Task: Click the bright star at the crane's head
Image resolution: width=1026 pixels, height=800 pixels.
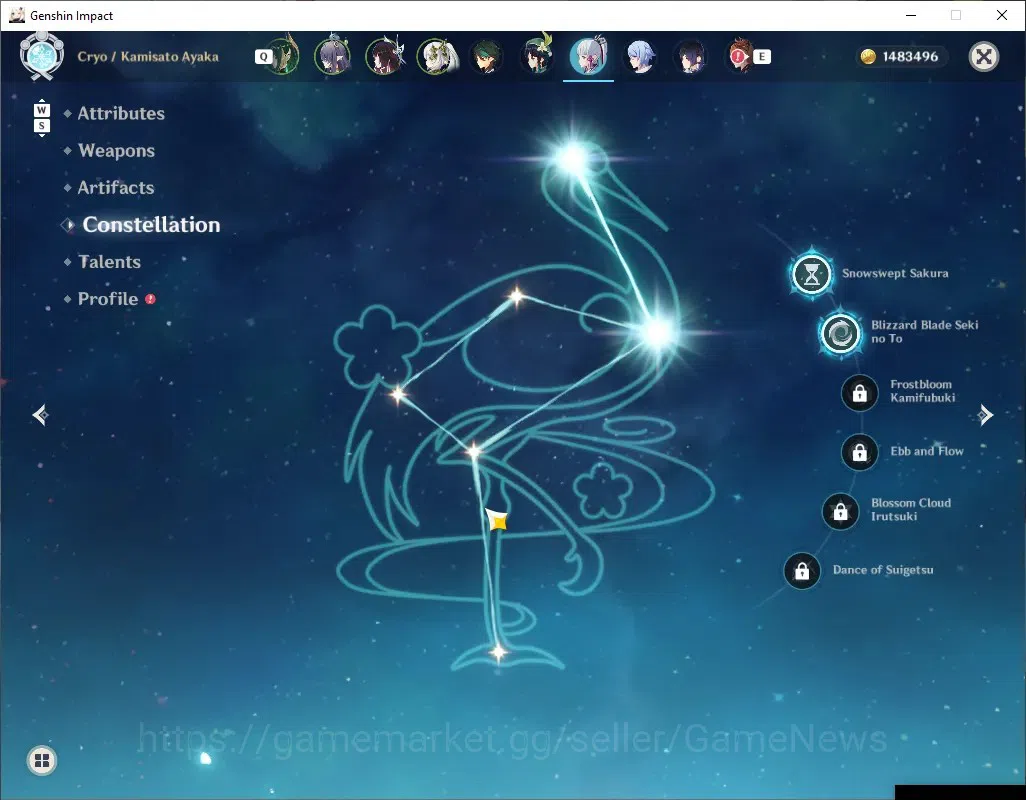Action: (573, 158)
